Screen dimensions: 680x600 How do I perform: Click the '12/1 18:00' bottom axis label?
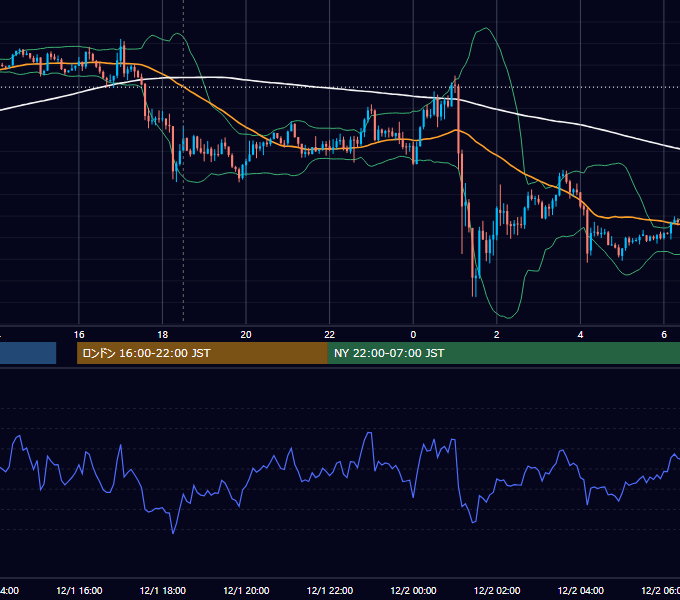[x=163, y=590]
